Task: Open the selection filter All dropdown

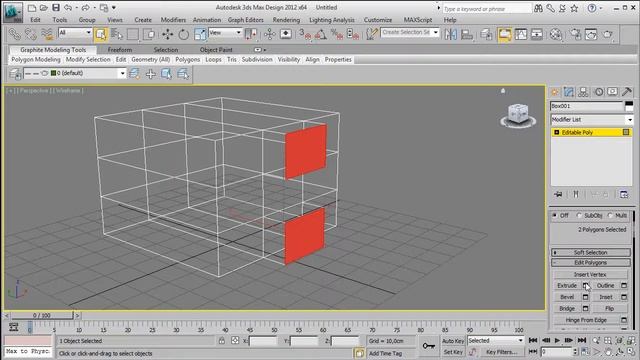Action: coord(75,32)
